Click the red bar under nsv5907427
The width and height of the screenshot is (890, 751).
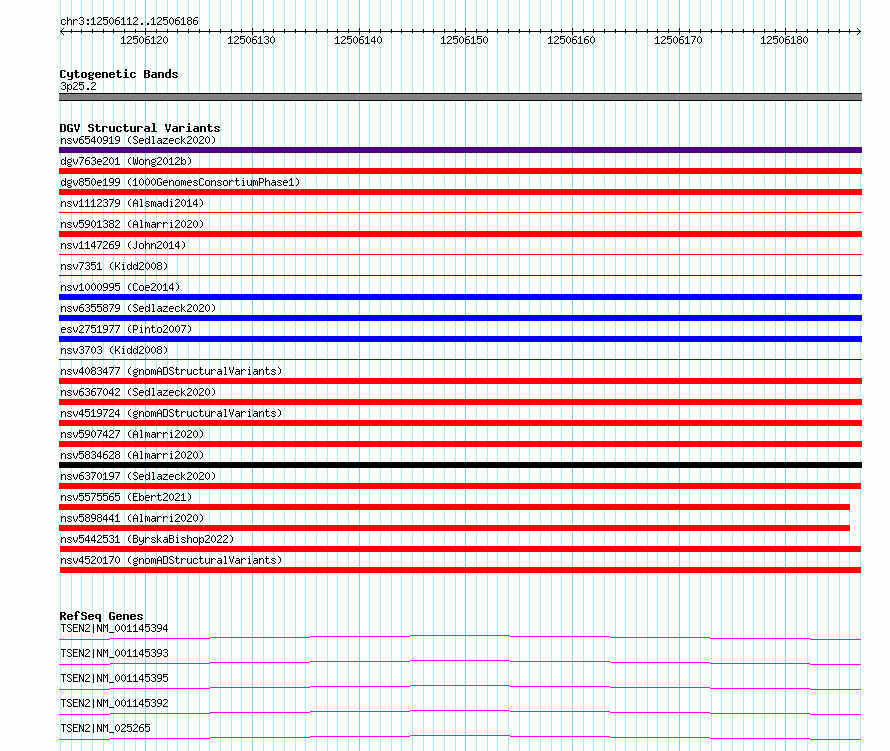coord(460,444)
